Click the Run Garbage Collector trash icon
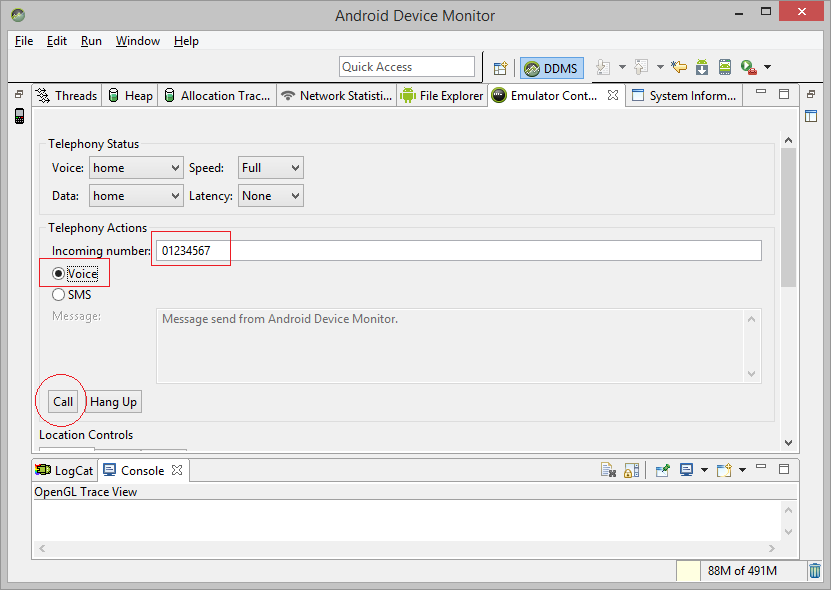The image size is (831, 590). pos(815,571)
